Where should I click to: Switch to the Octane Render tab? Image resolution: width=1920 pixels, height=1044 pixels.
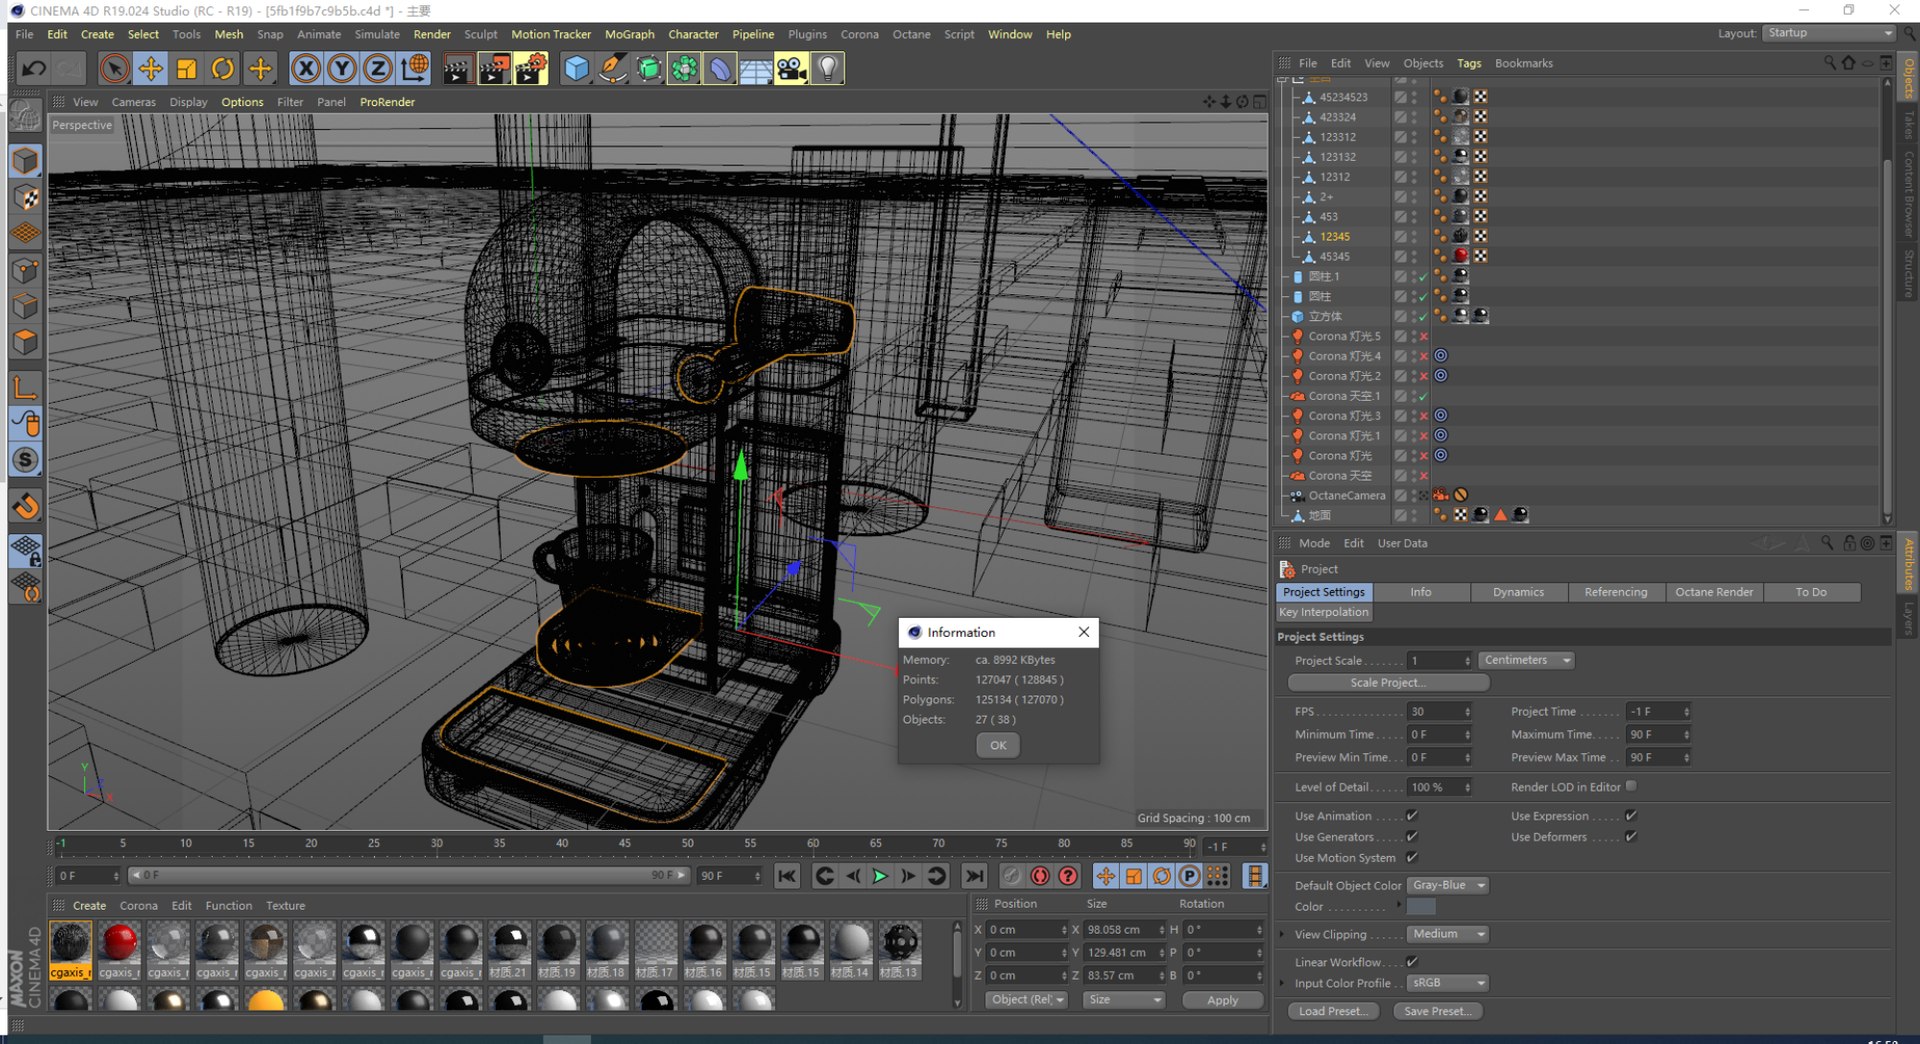pos(1714,592)
